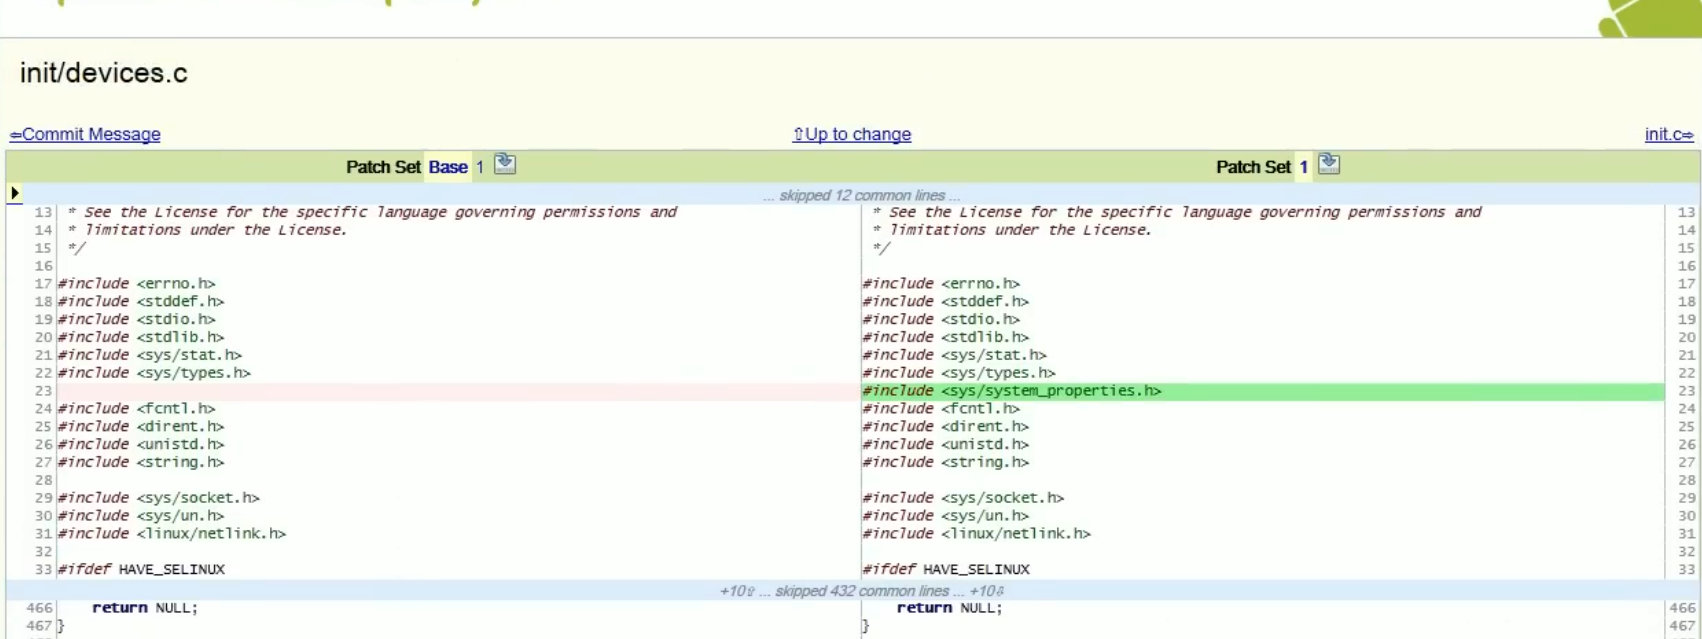
Task: Select Base in the left Patch Set
Action: [x=448, y=167]
